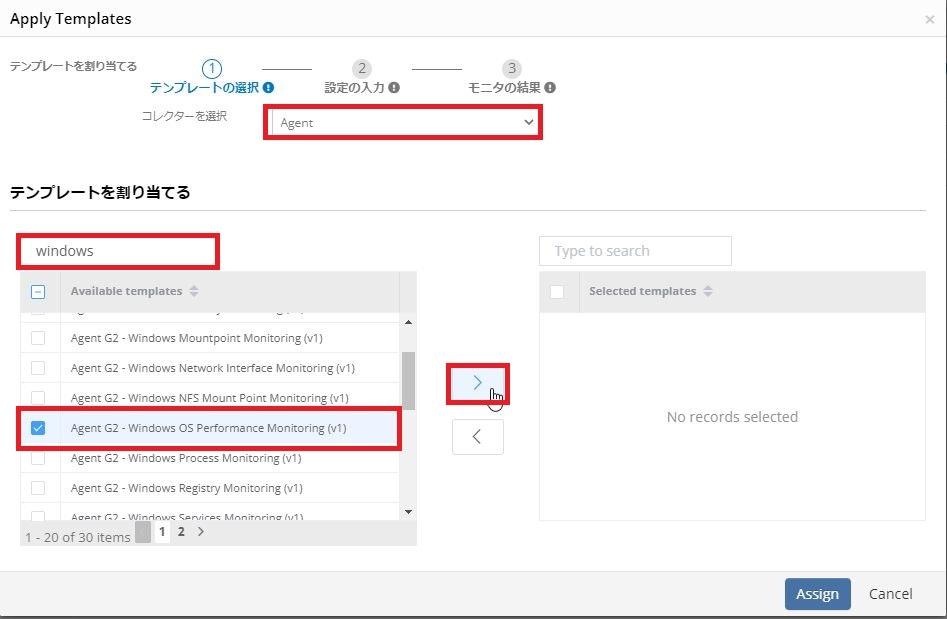Toggle select-all checkbox in Available templates header

pos(37,292)
